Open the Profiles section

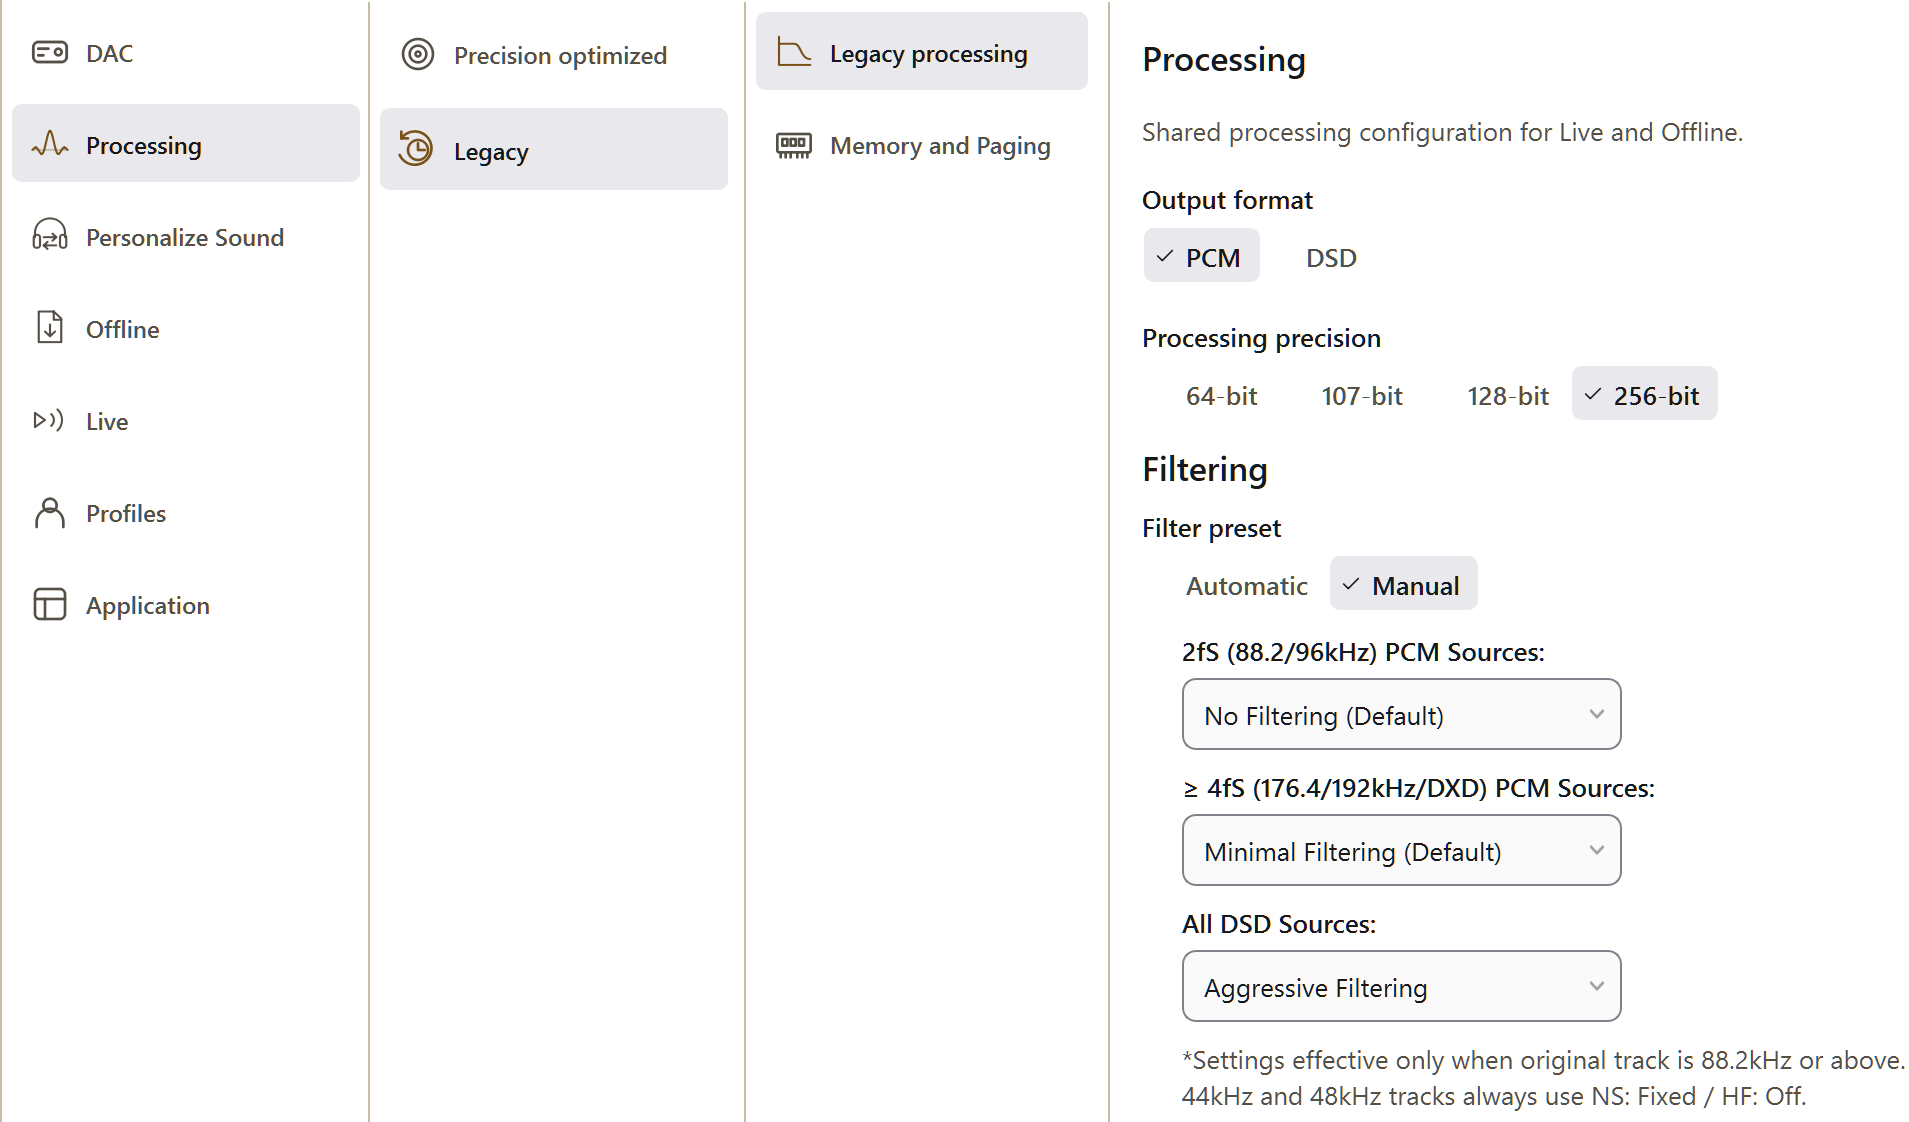coord(186,512)
